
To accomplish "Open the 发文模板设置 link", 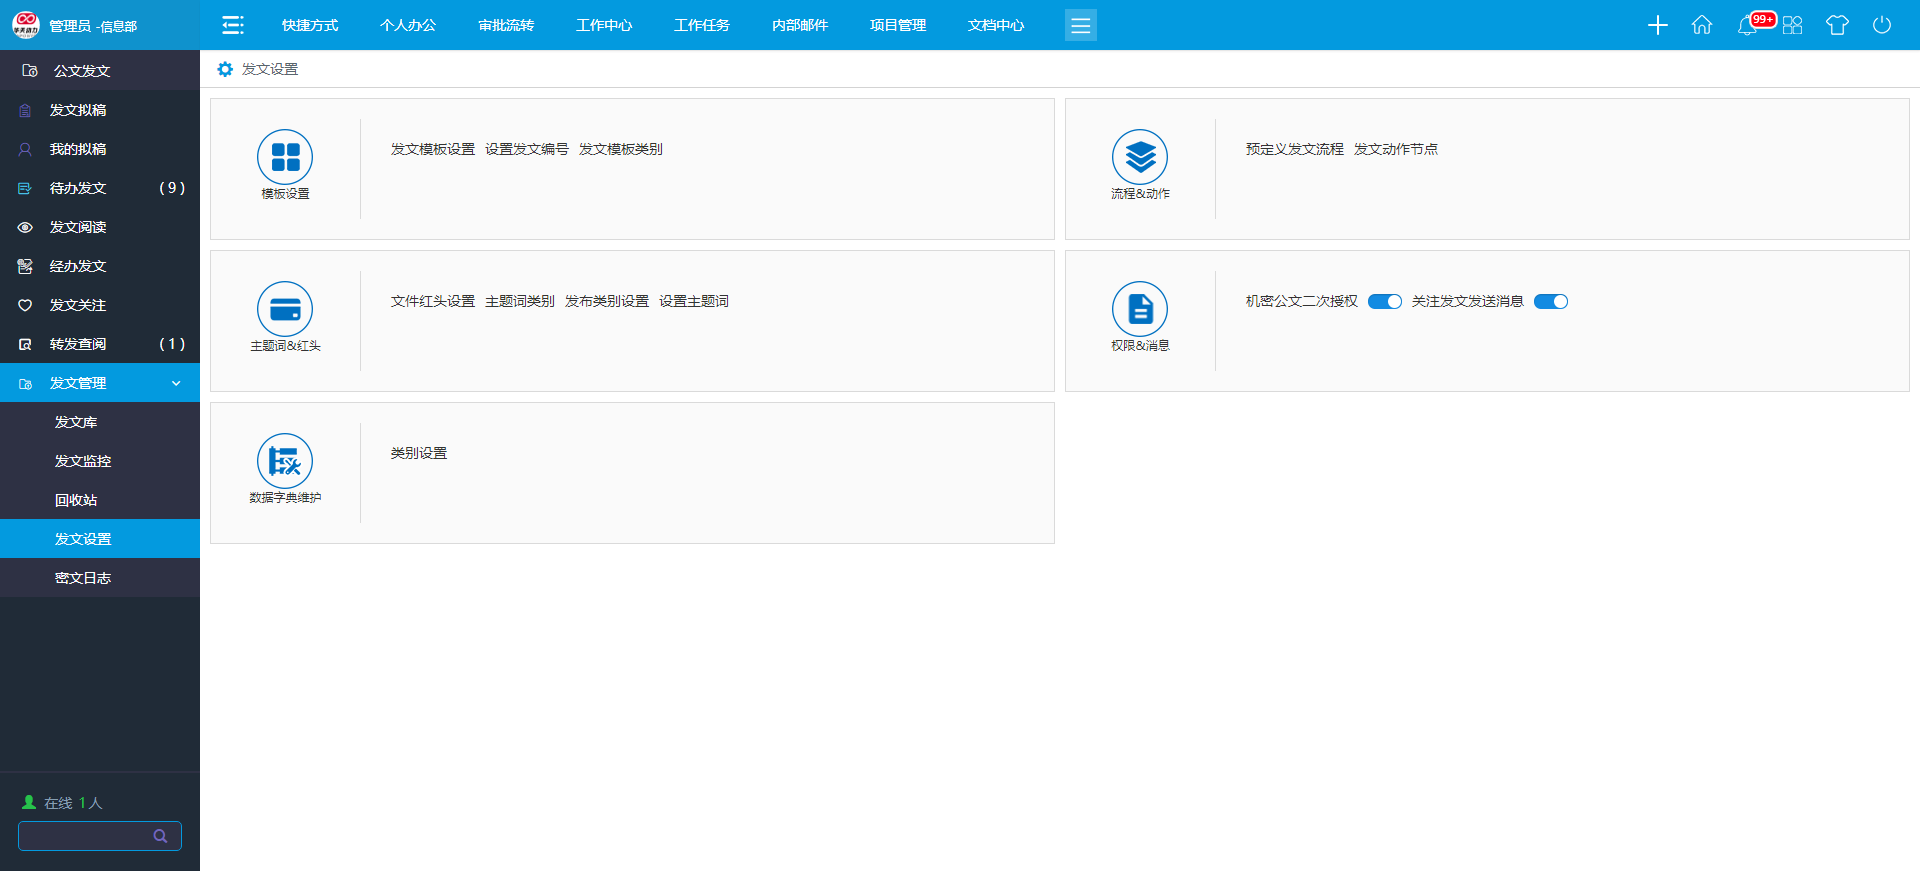I will [x=432, y=149].
